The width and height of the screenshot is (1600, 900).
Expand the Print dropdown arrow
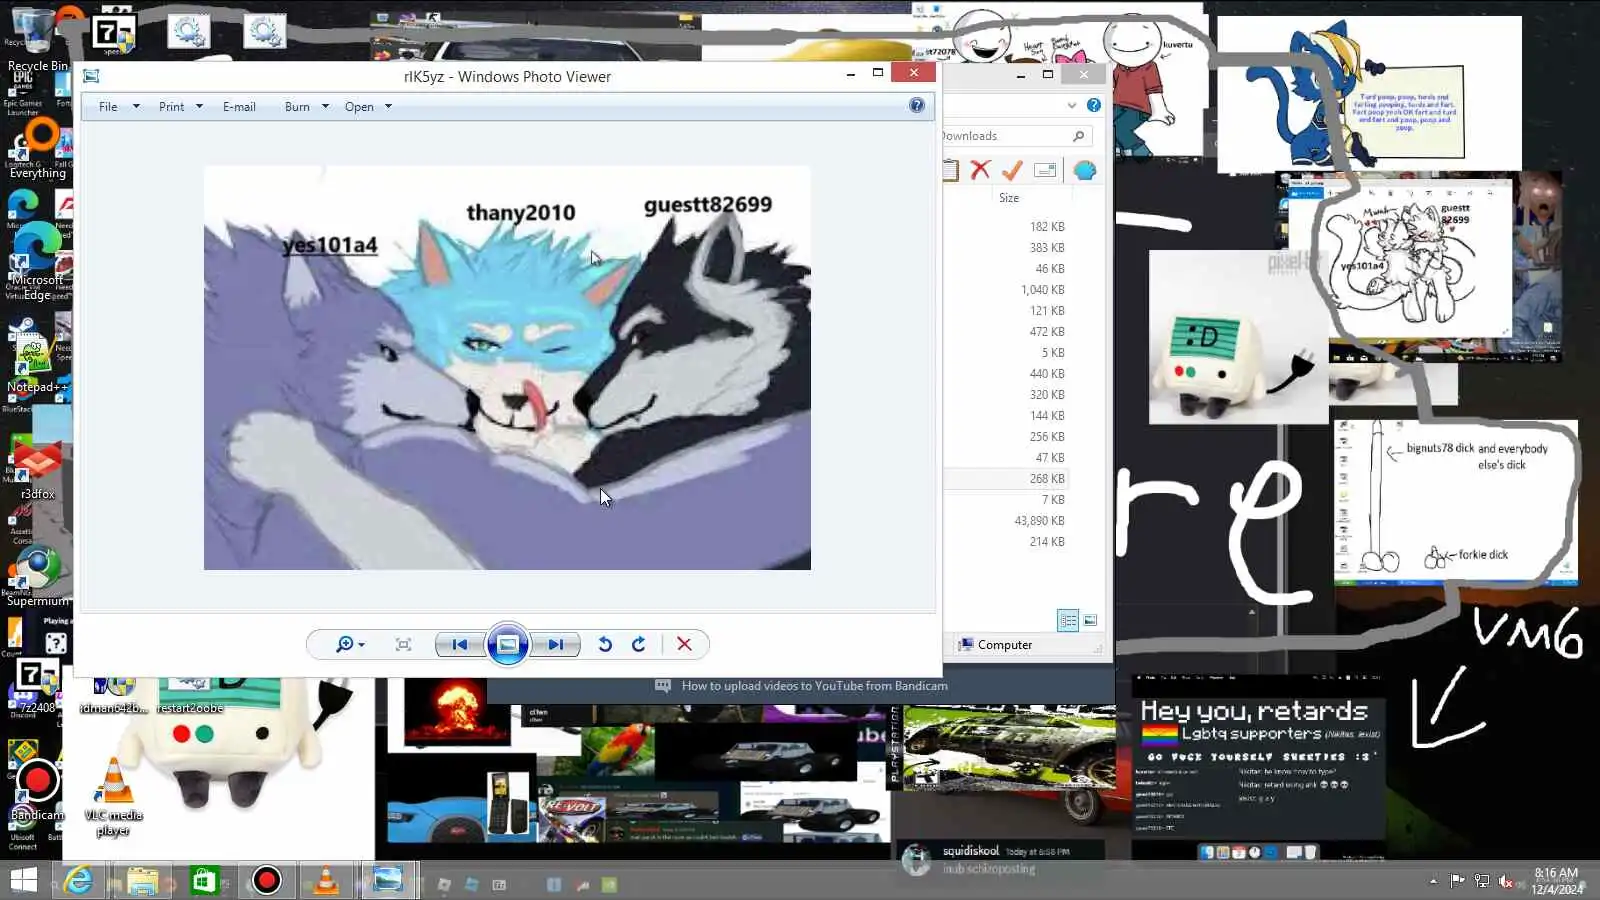pos(199,107)
